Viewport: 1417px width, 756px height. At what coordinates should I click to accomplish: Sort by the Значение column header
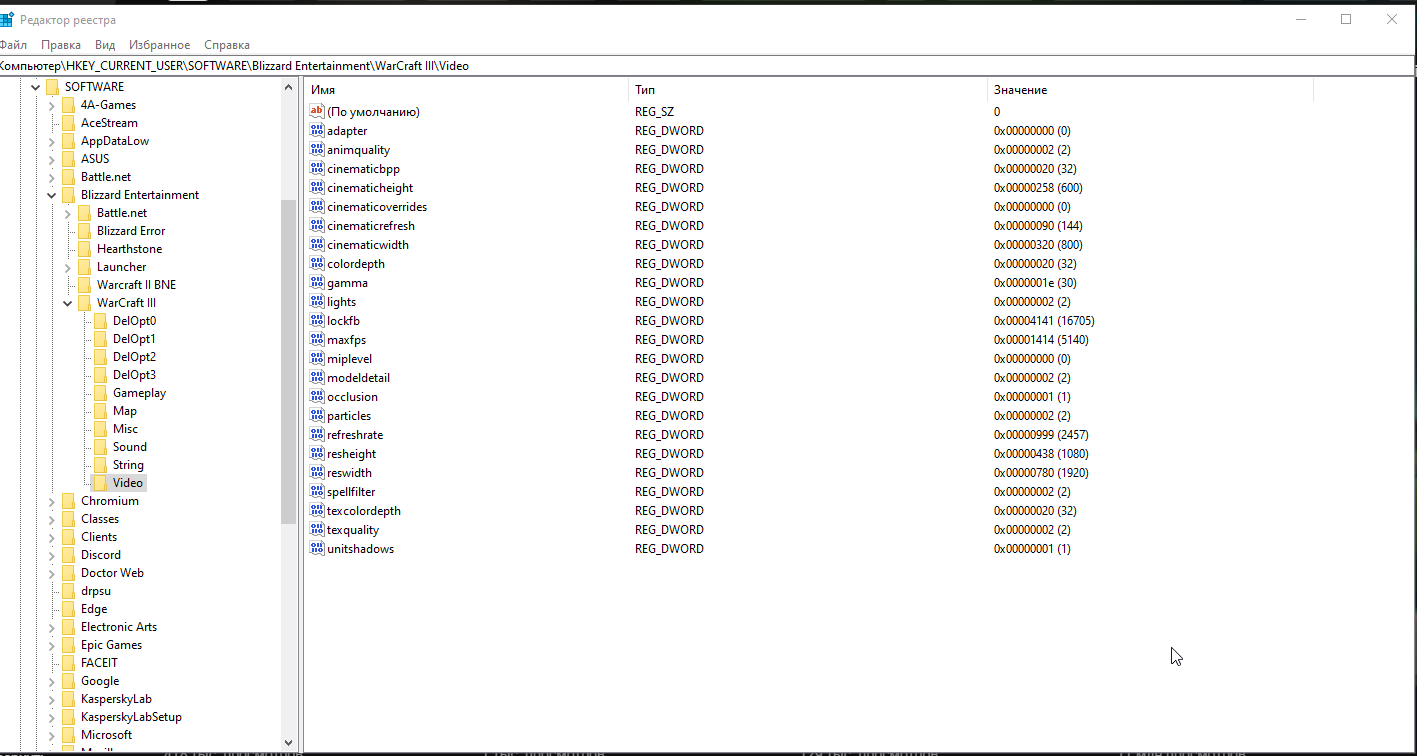pos(1150,90)
